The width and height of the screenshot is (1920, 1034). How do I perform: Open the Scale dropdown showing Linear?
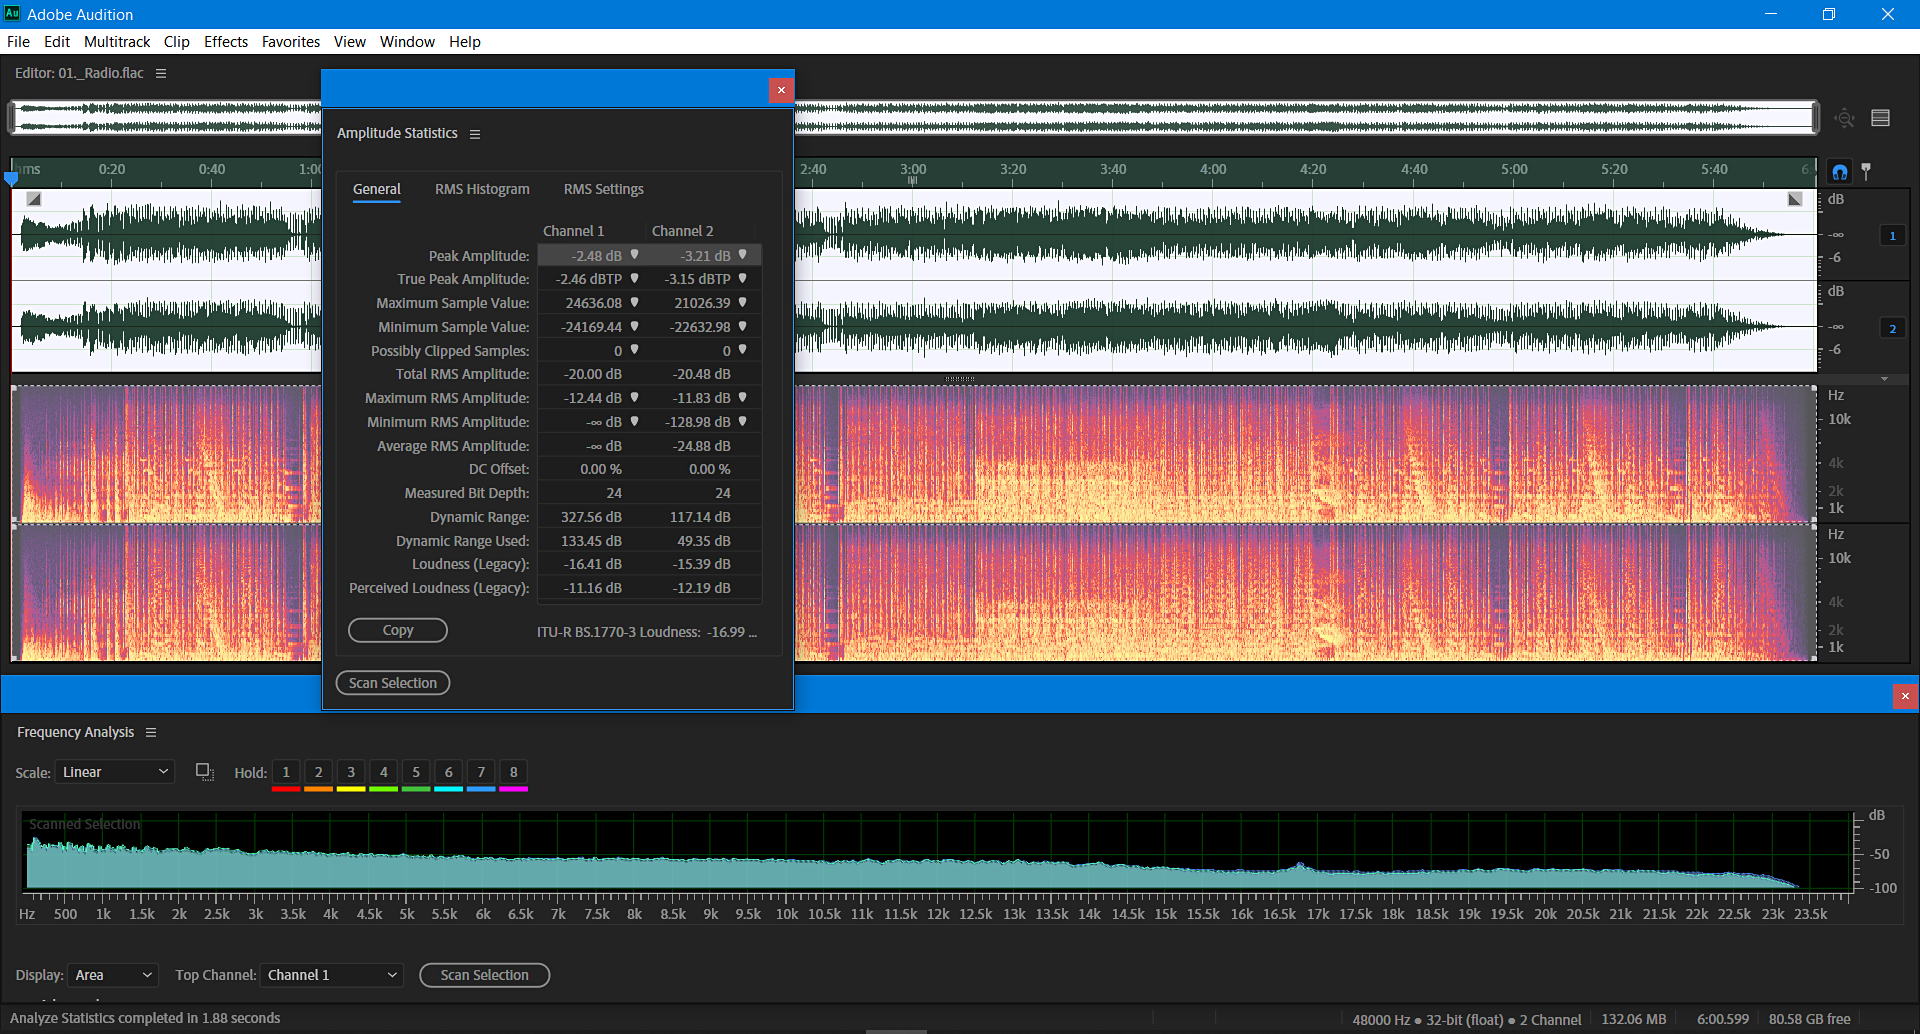[114, 771]
